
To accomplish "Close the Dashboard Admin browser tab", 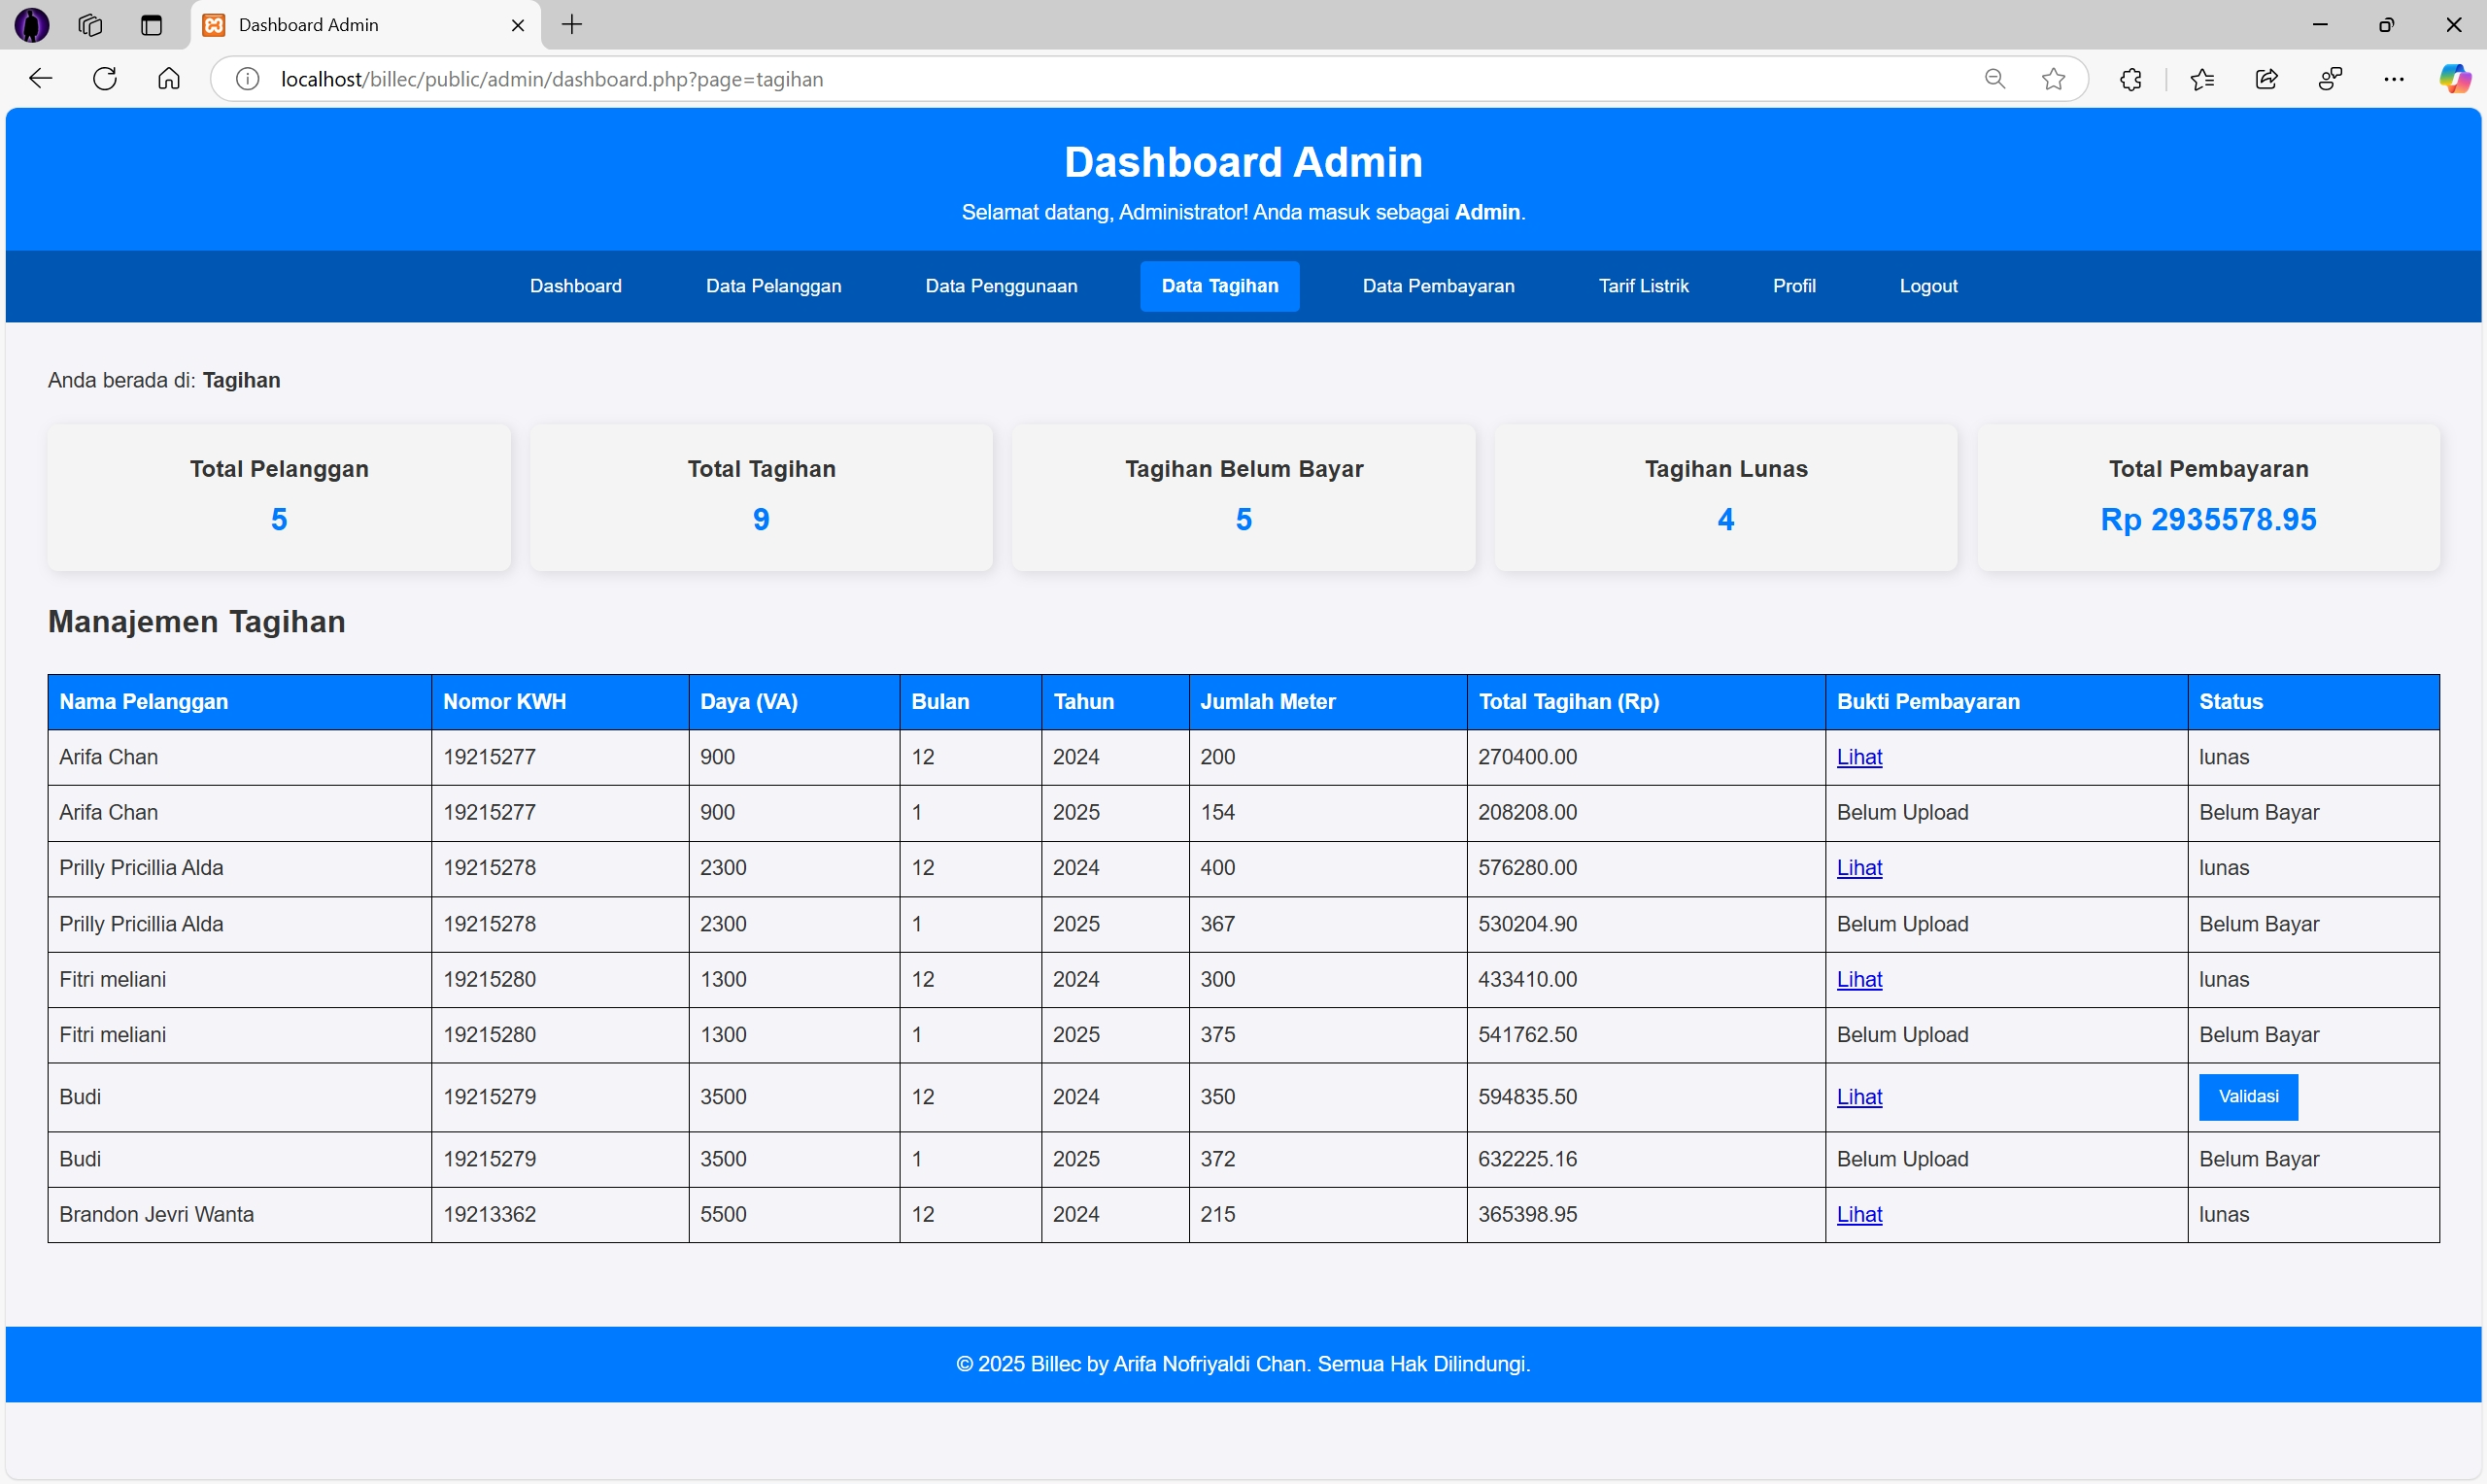I will coord(518,26).
